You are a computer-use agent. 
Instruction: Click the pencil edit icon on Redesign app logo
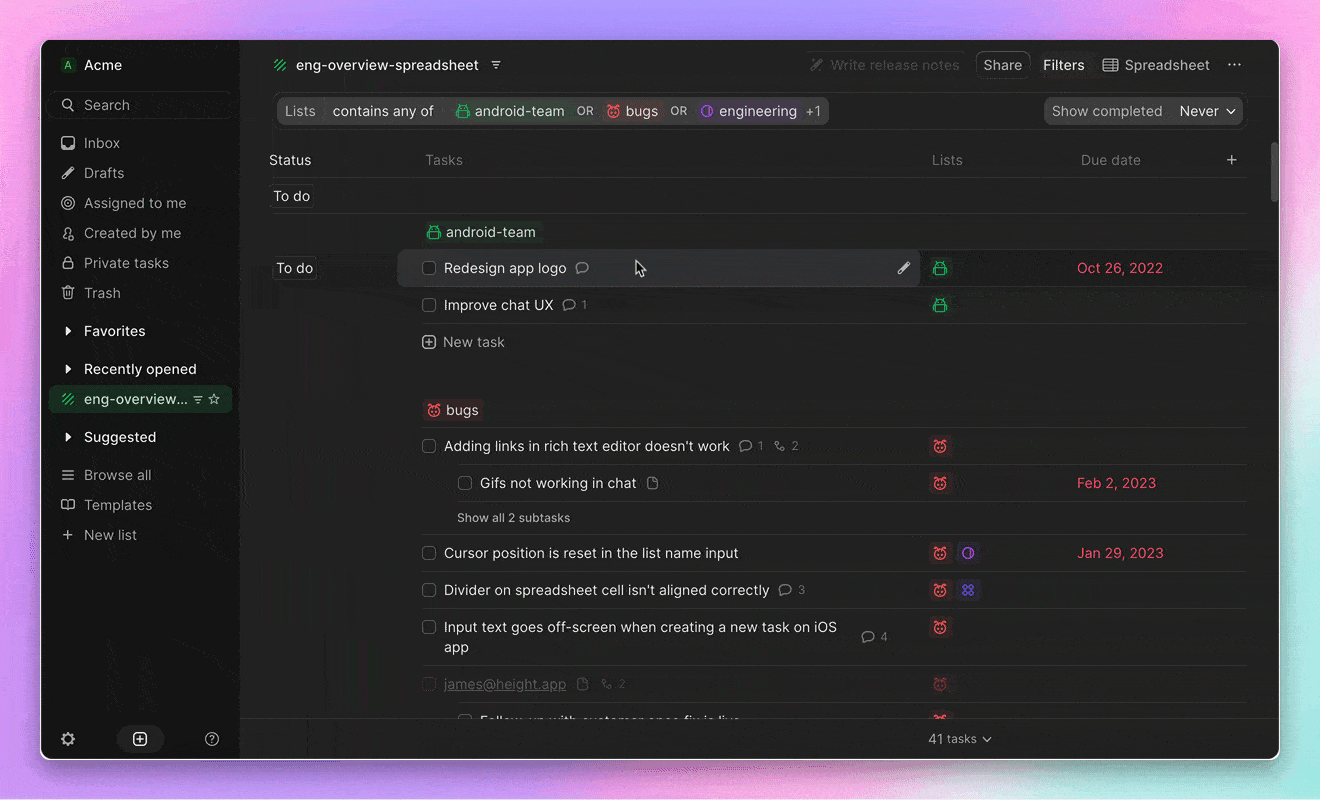(904, 268)
